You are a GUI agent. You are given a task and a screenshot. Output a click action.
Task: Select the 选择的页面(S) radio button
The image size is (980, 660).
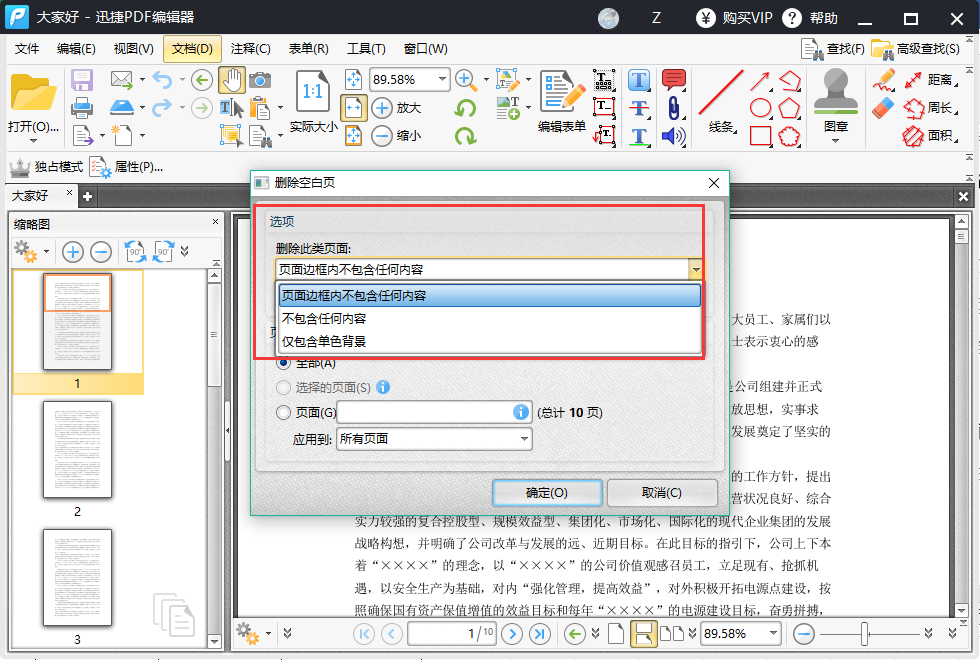click(x=284, y=388)
